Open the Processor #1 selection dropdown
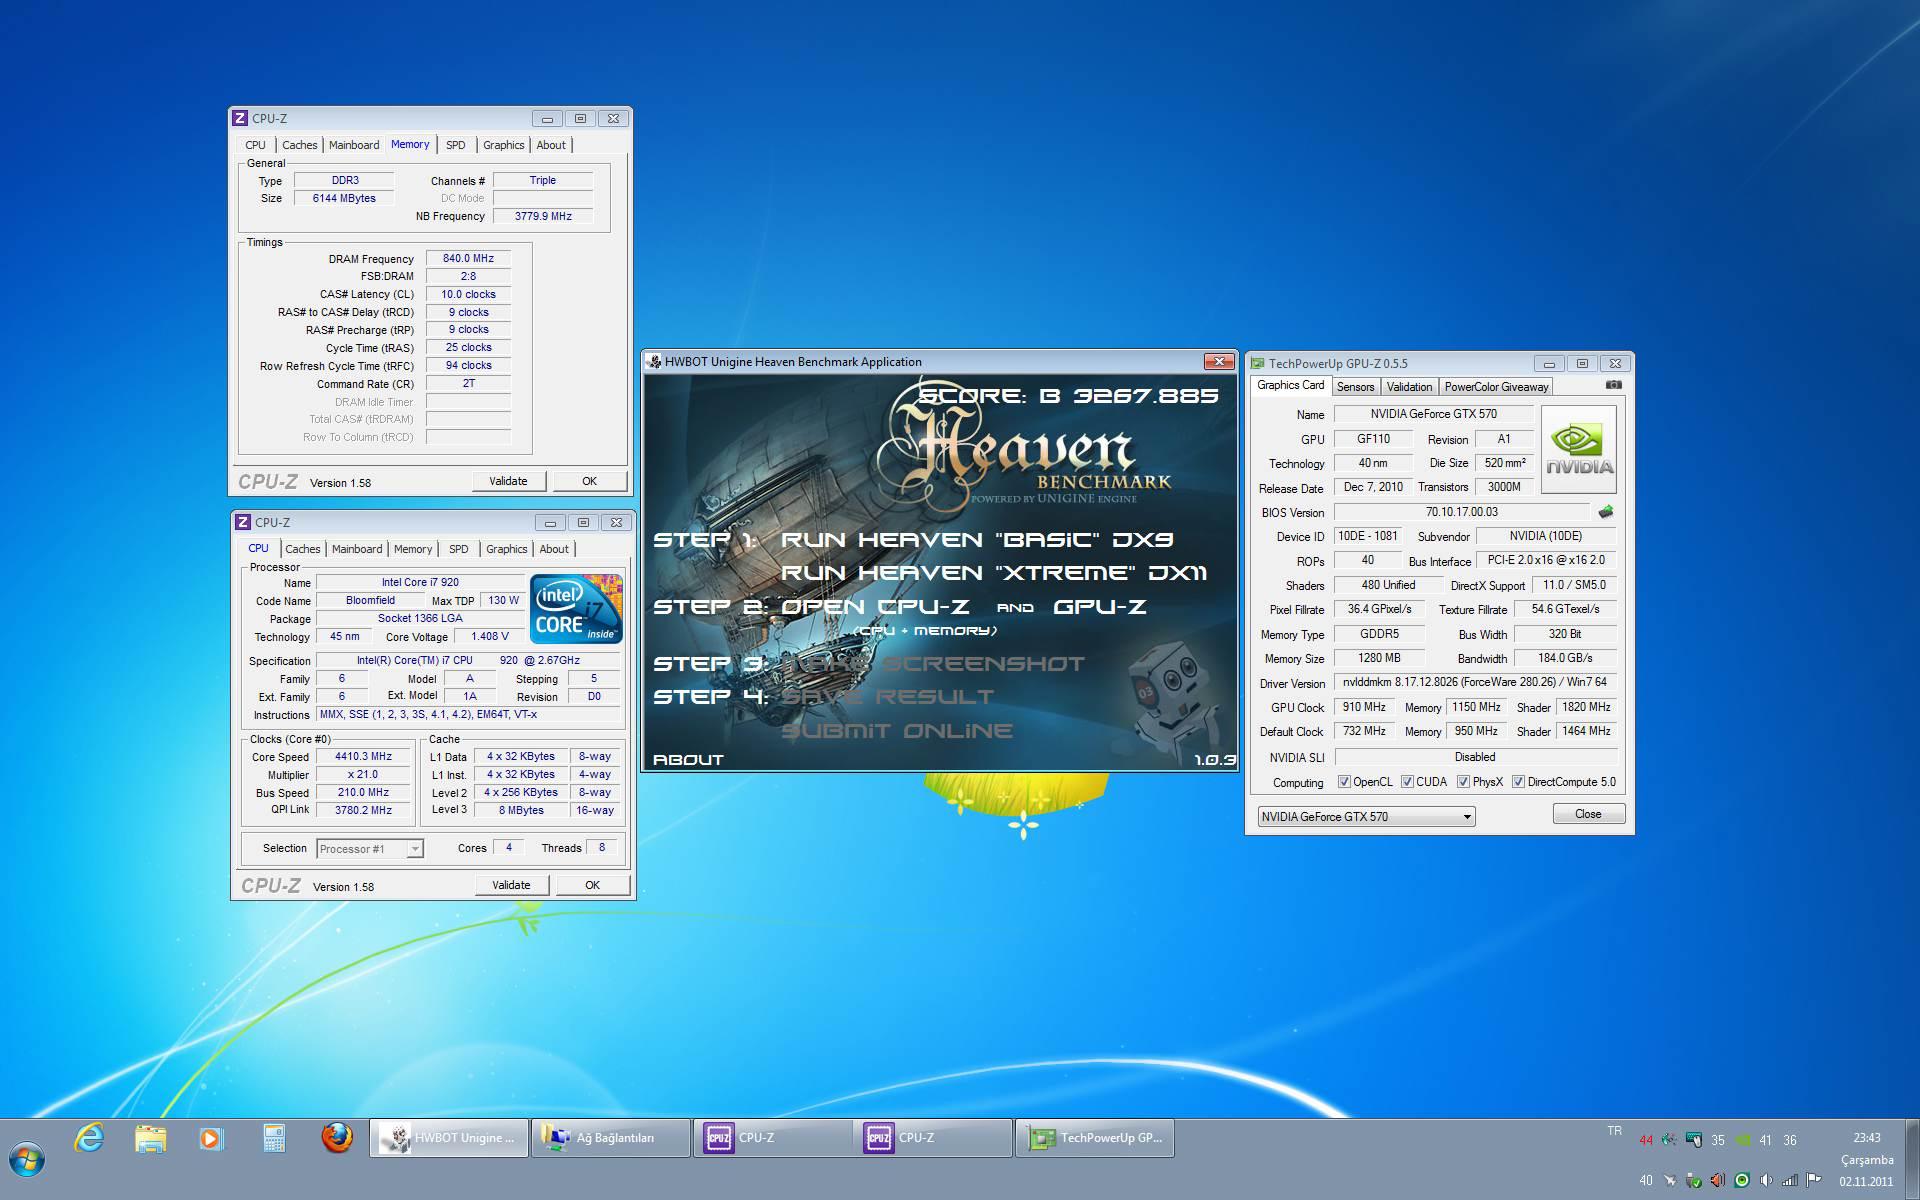 (370, 849)
